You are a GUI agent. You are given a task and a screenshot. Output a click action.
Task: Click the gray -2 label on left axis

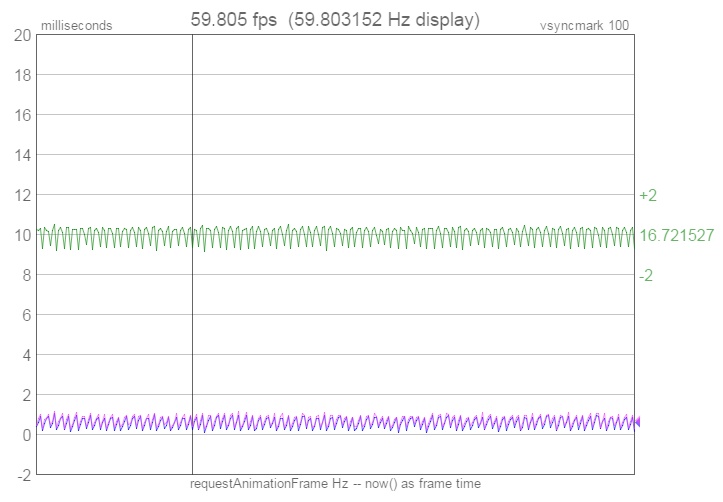(22, 475)
